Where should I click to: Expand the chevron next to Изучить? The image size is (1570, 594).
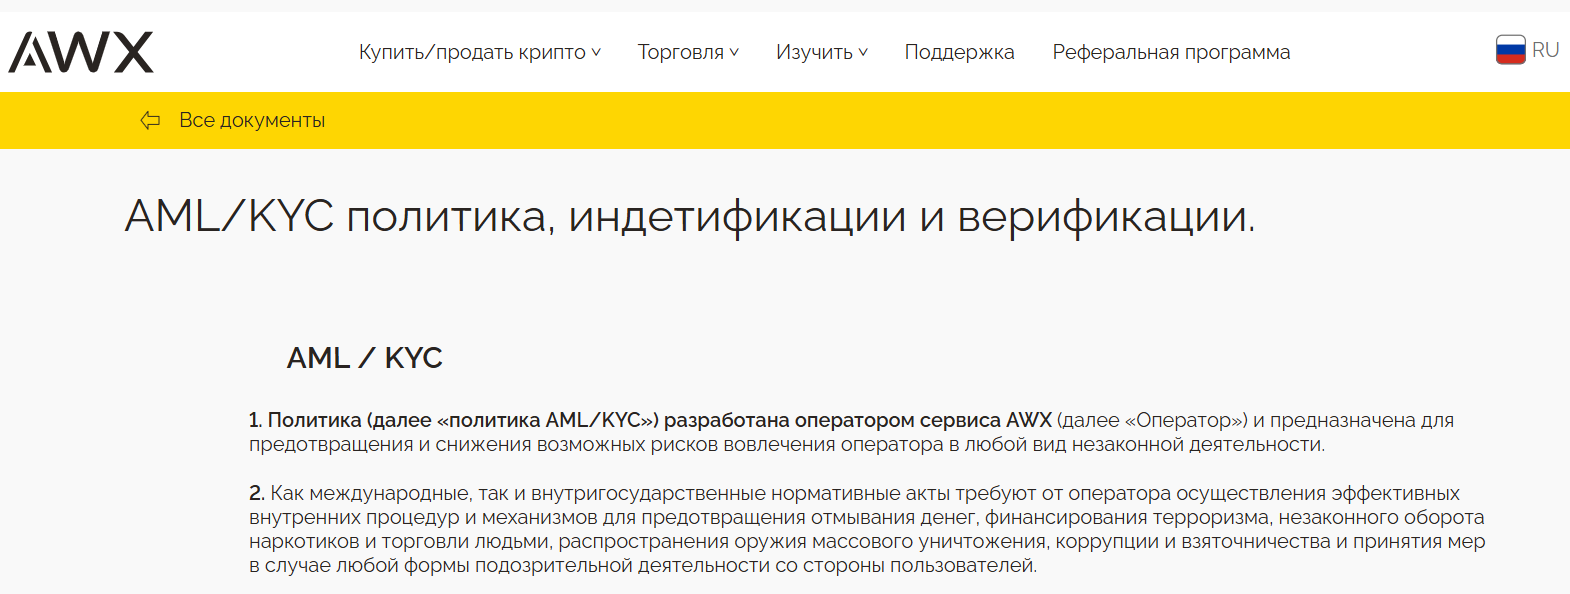863,52
